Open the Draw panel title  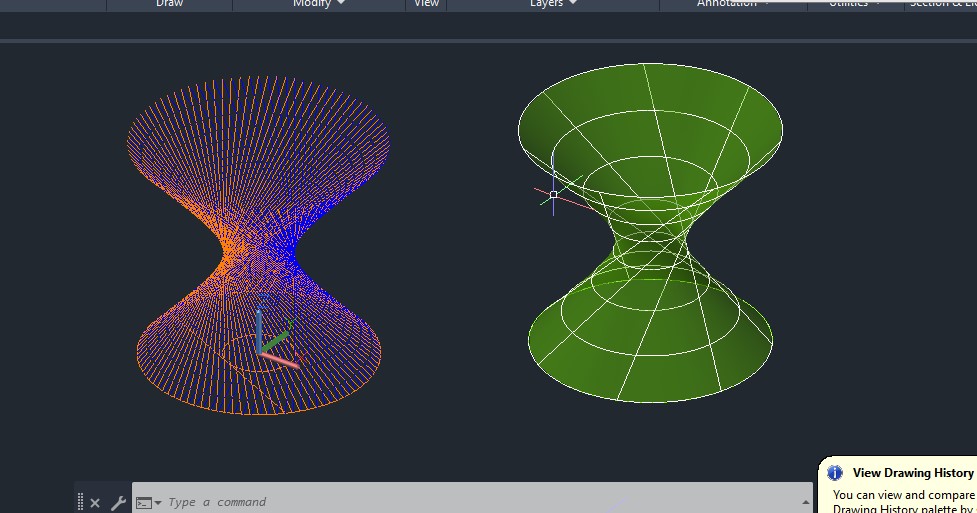[169, 4]
